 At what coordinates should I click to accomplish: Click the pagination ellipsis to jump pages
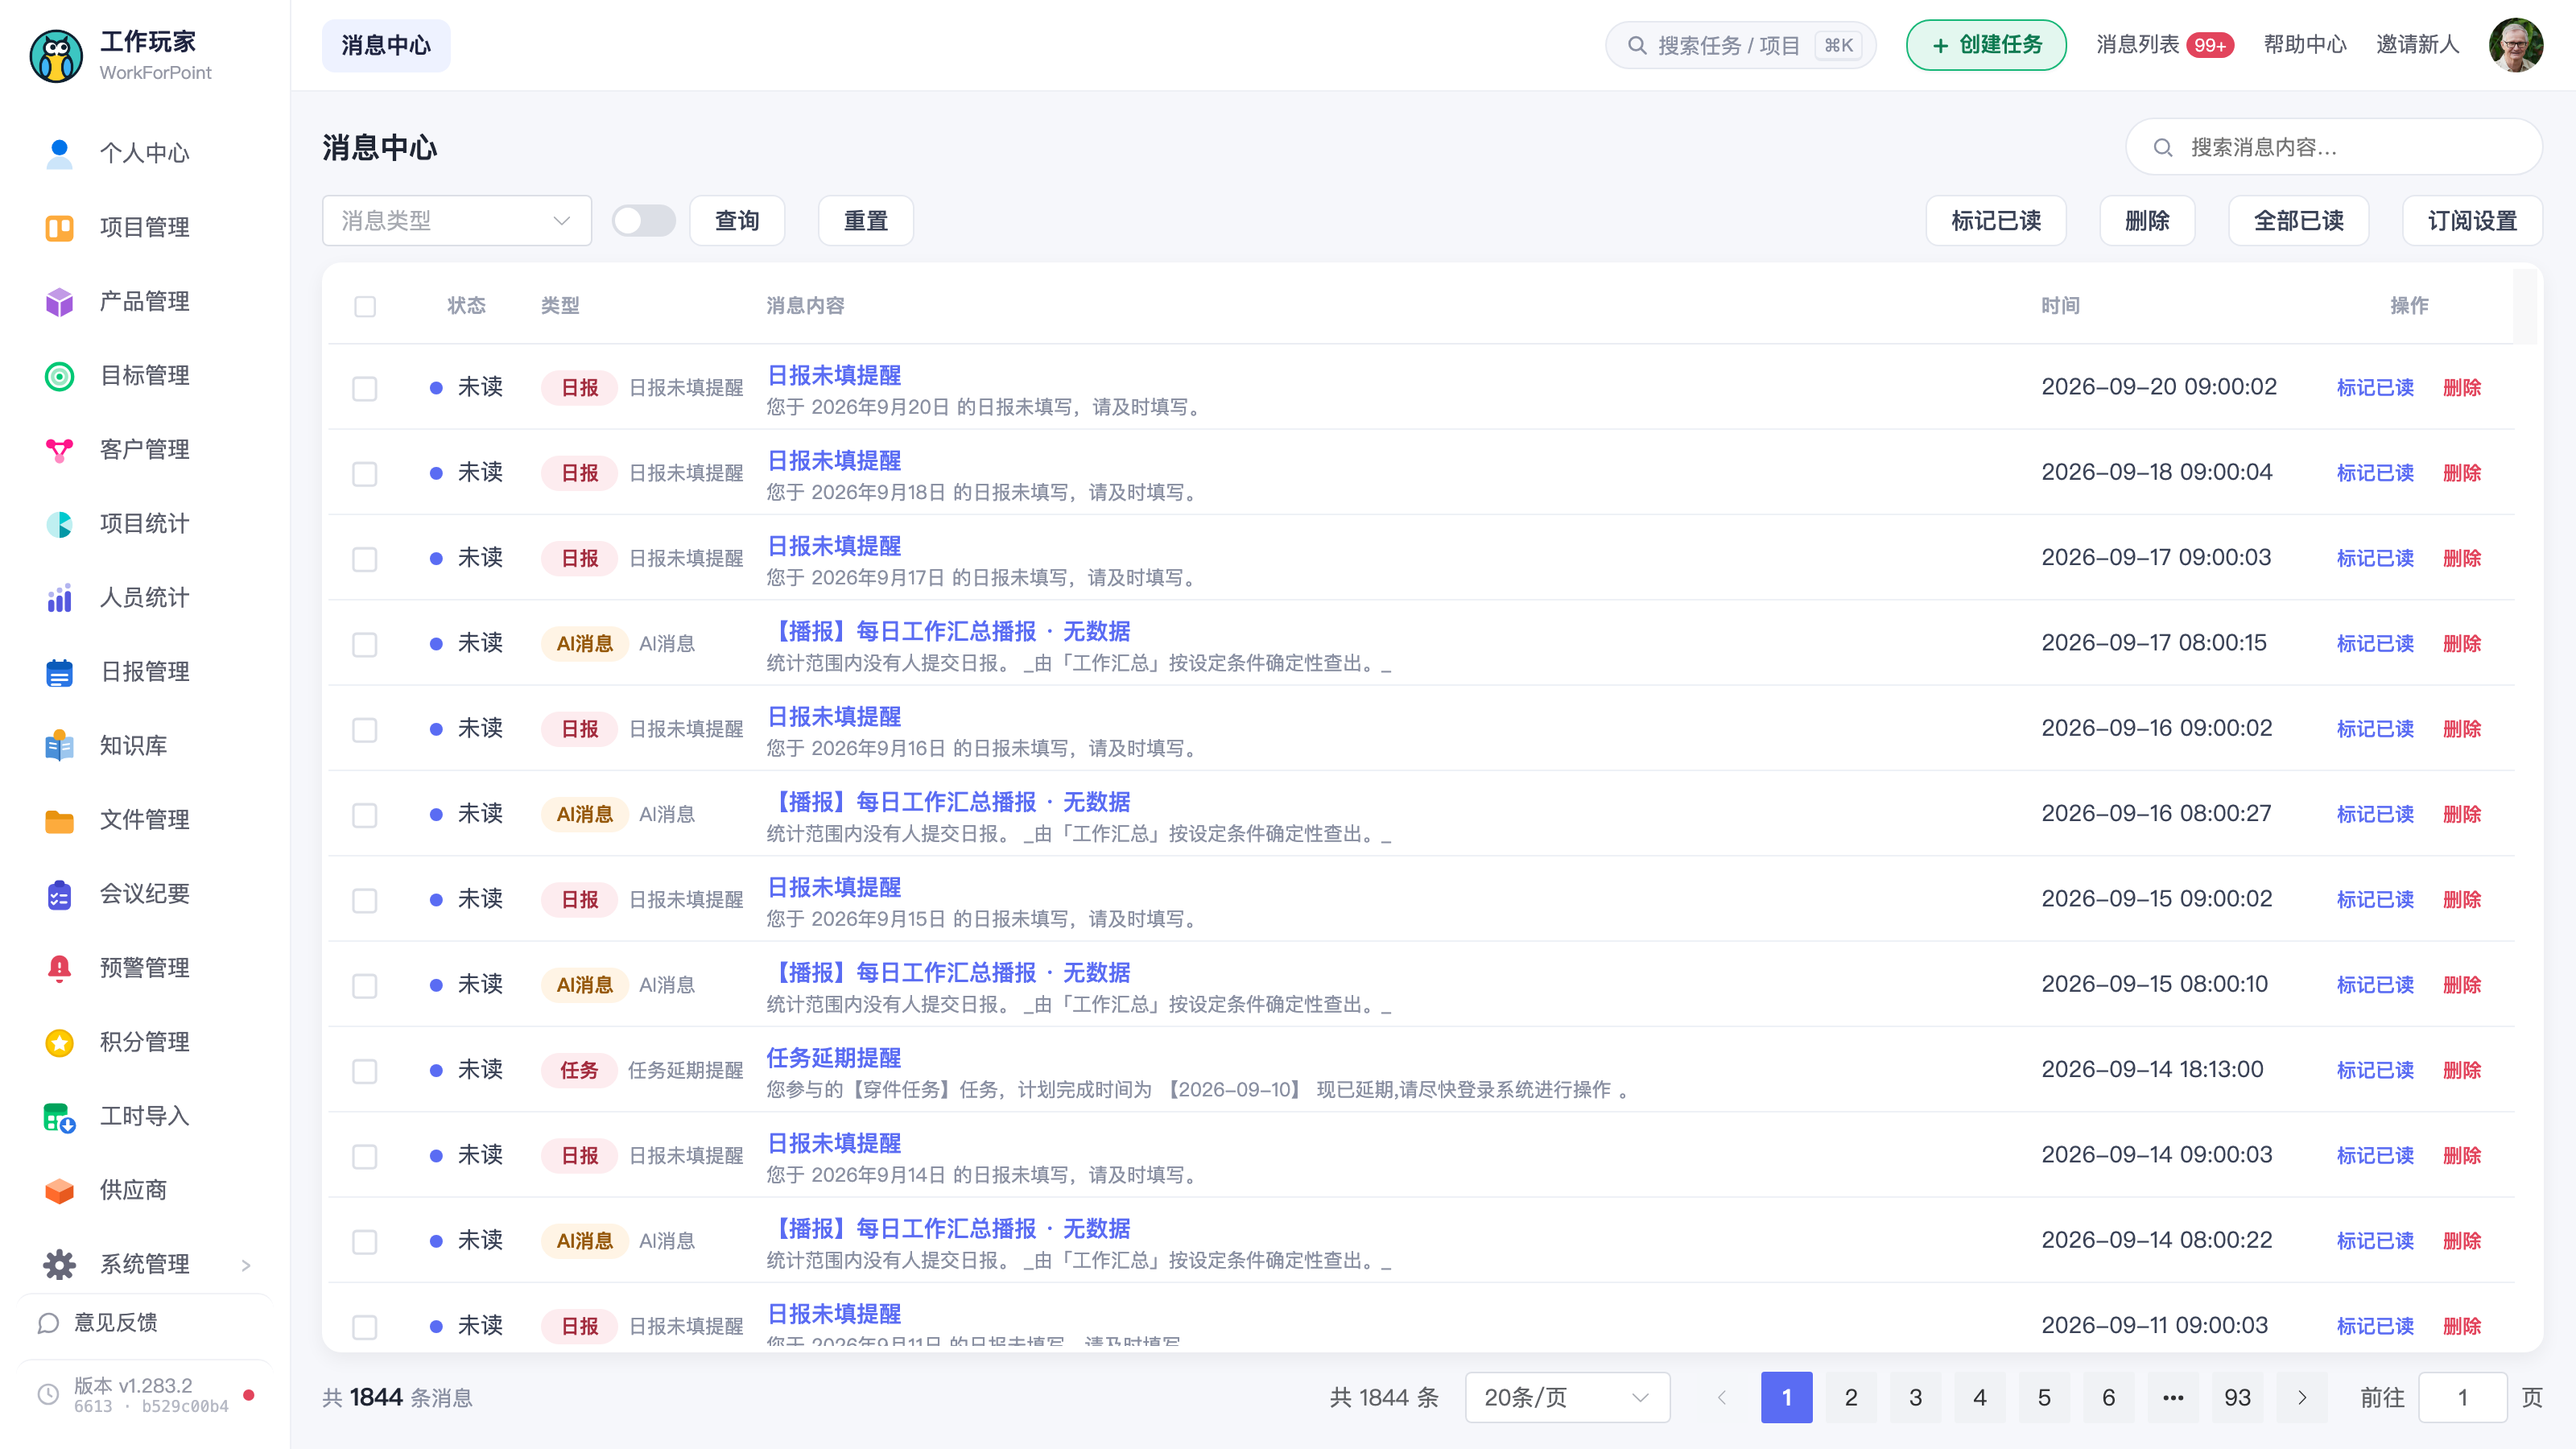pyautogui.click(x=2173, y=1397)
